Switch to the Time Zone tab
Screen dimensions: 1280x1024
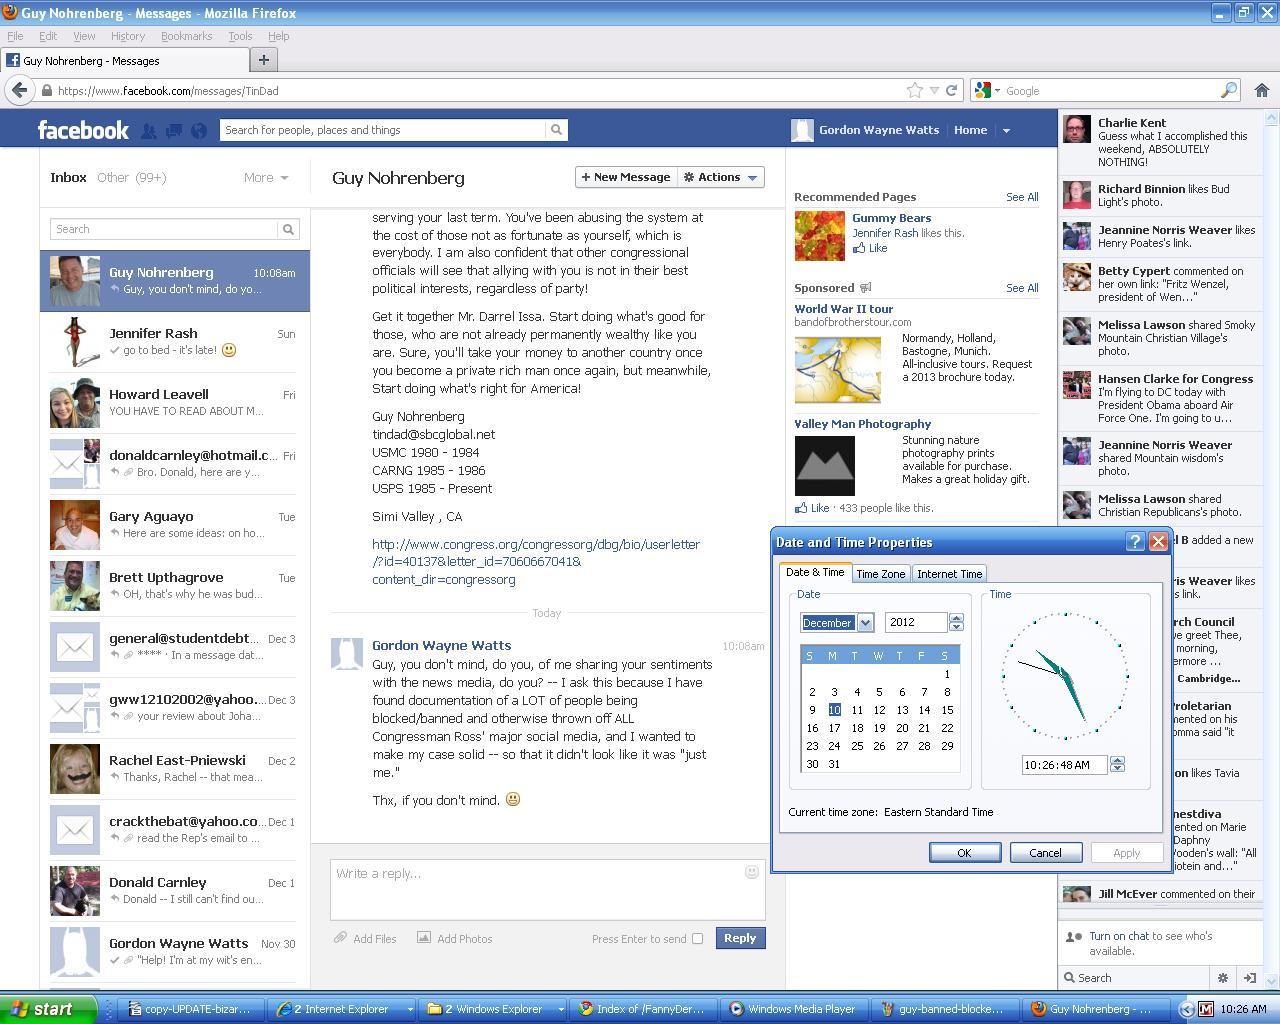click(x=880, y=573)
